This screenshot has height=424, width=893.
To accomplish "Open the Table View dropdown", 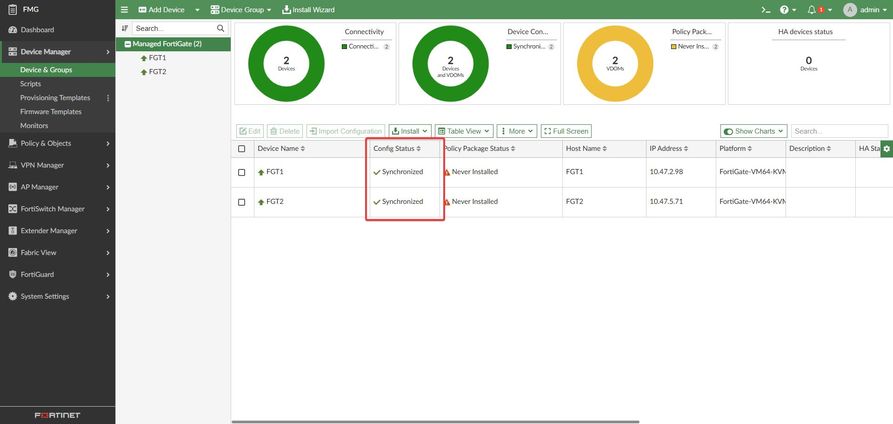I will [464, 131].
